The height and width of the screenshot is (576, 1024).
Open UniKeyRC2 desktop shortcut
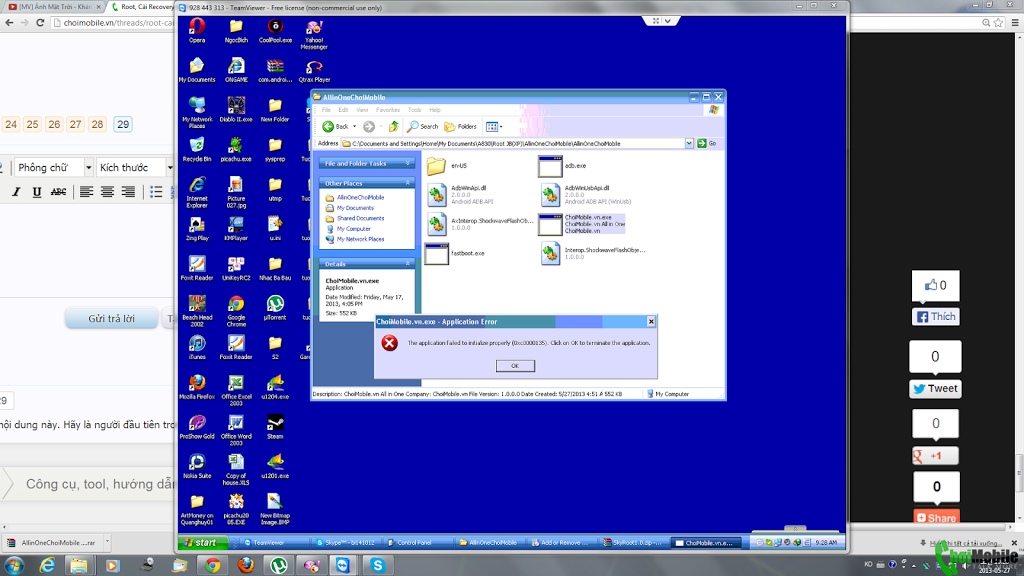(236, 268)
